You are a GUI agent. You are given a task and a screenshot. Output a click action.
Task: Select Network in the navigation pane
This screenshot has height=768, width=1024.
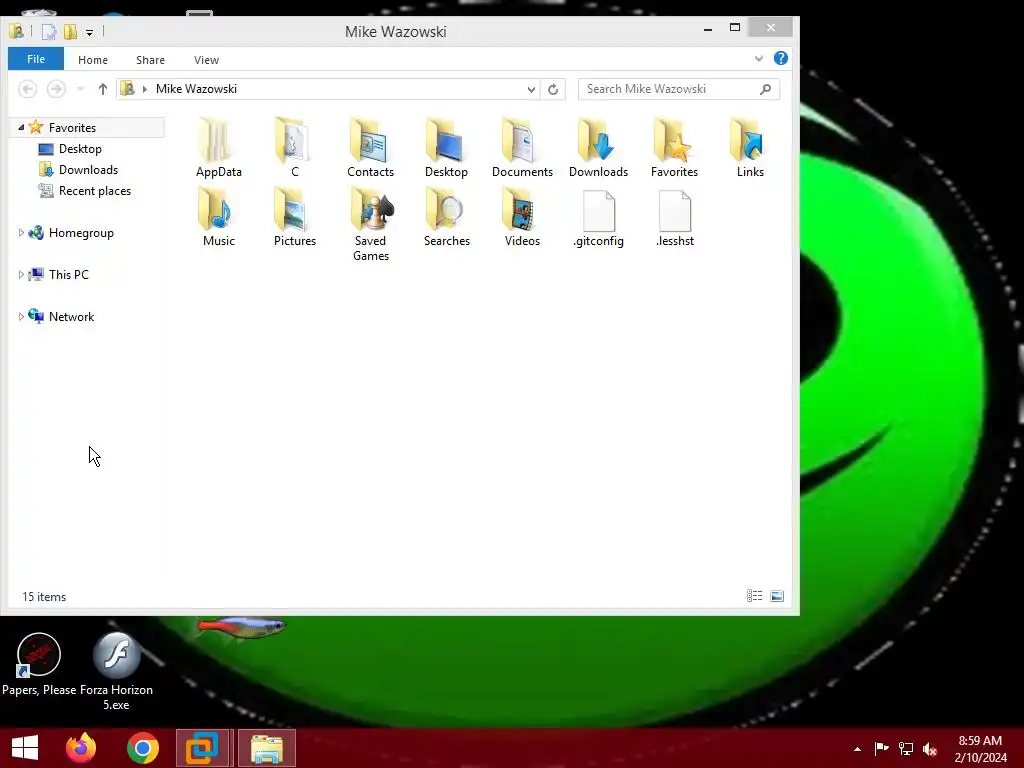coord(71,316)
